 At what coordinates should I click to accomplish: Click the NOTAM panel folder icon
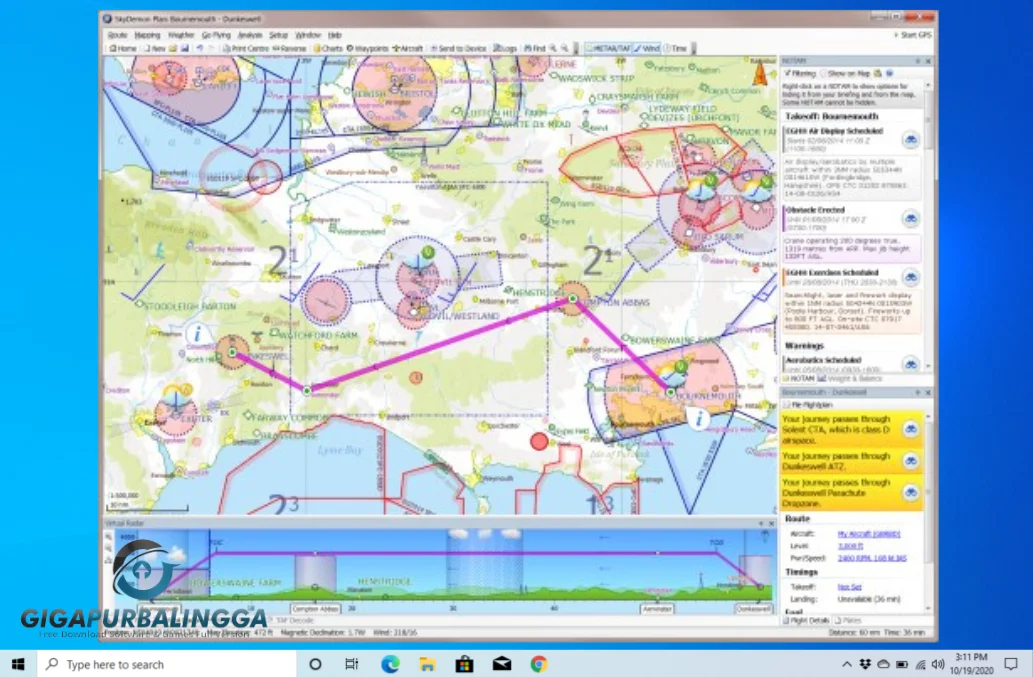click(x=878, y=73)
